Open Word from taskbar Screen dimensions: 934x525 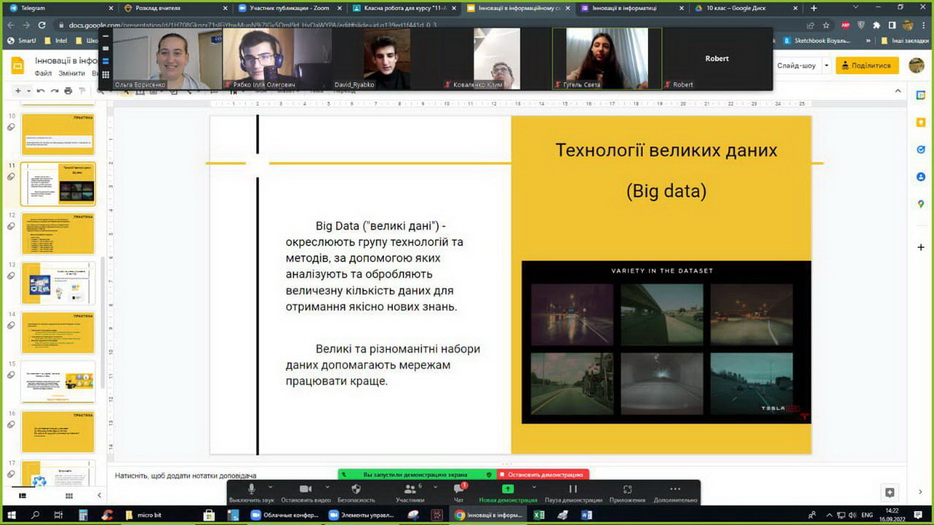pos(586,515)
